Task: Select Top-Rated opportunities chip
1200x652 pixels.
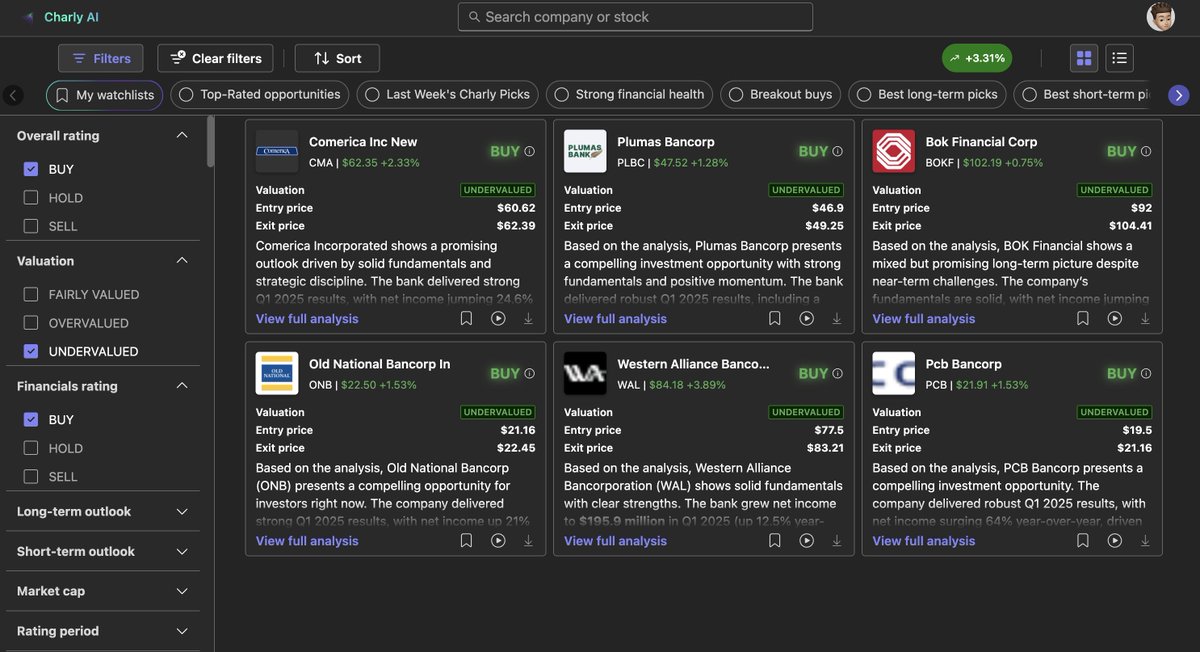Action: 260,95
